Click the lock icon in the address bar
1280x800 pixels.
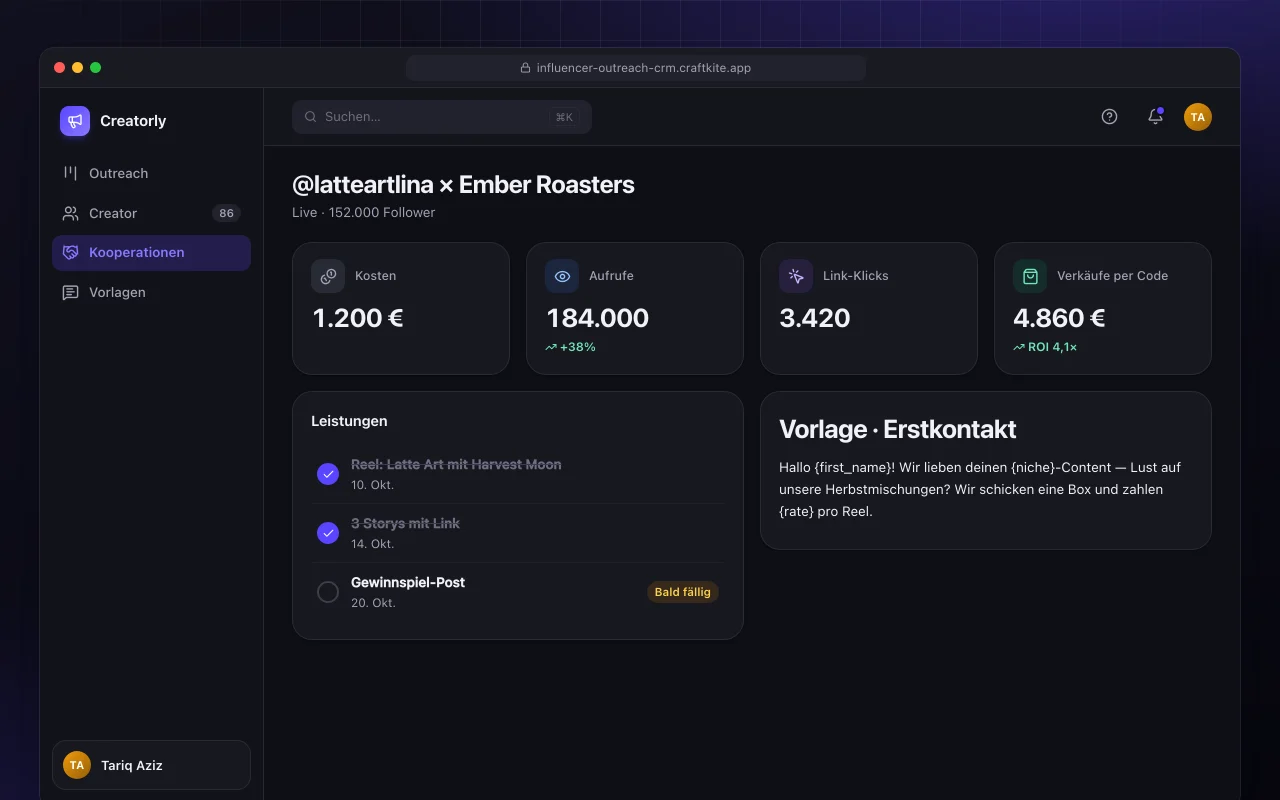coord(525,68)
